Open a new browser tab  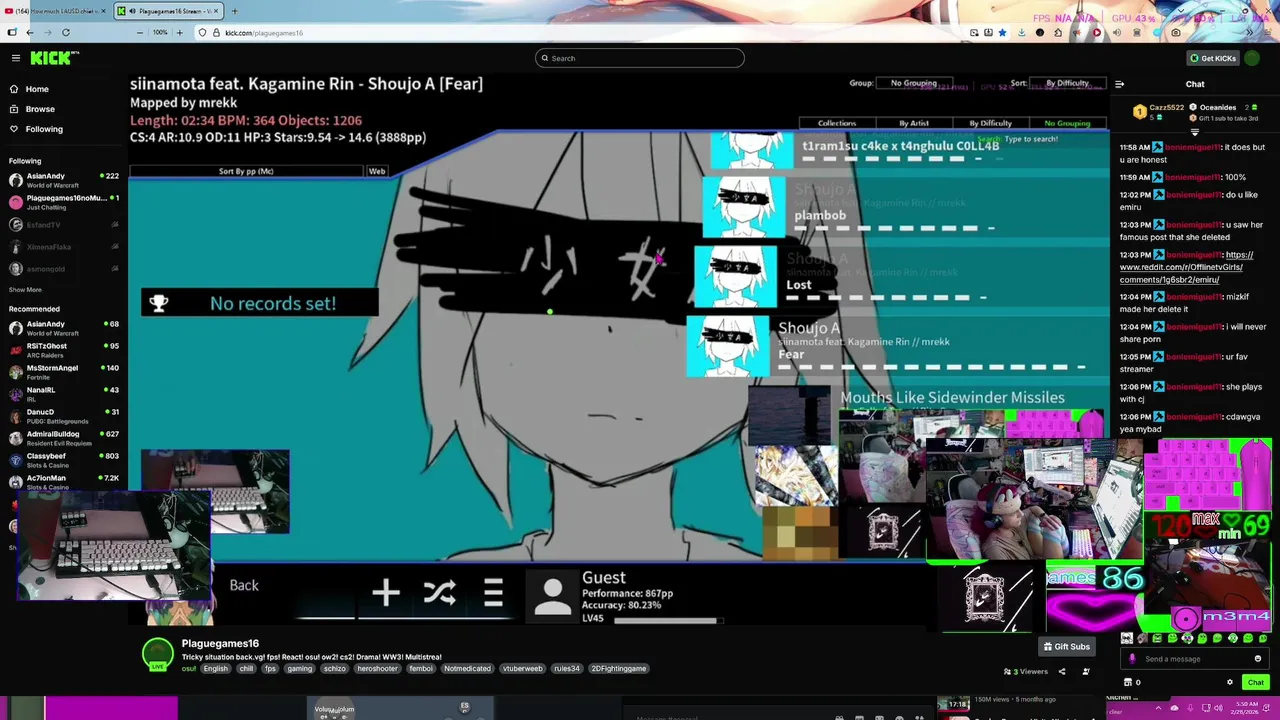point(234,11)
